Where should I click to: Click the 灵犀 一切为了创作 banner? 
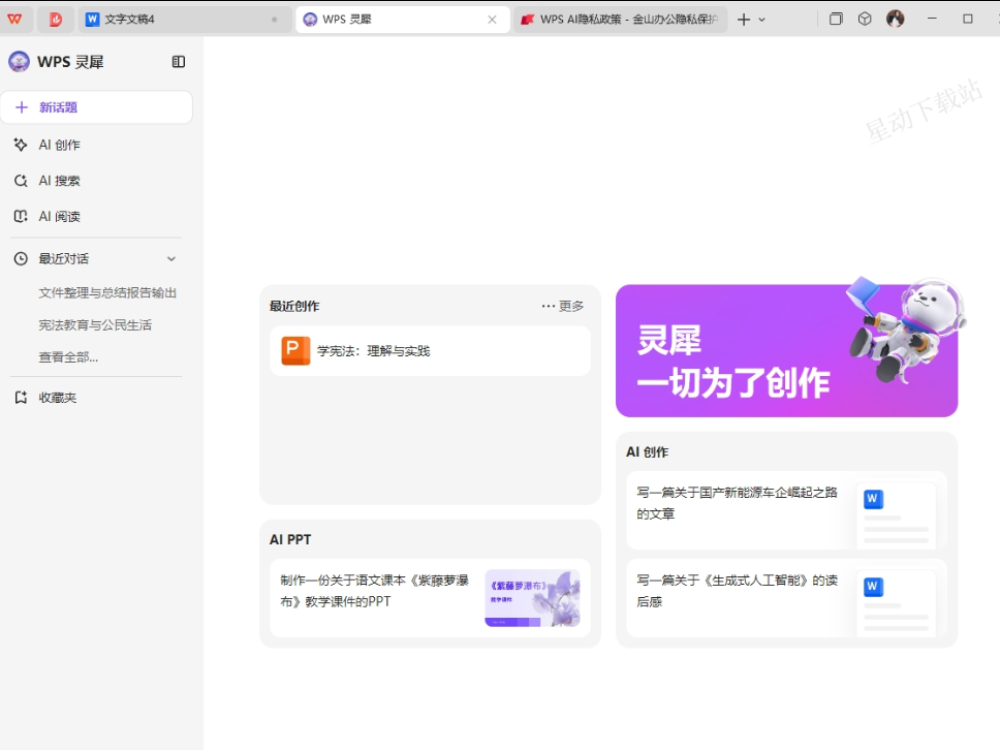click(786, 351)
